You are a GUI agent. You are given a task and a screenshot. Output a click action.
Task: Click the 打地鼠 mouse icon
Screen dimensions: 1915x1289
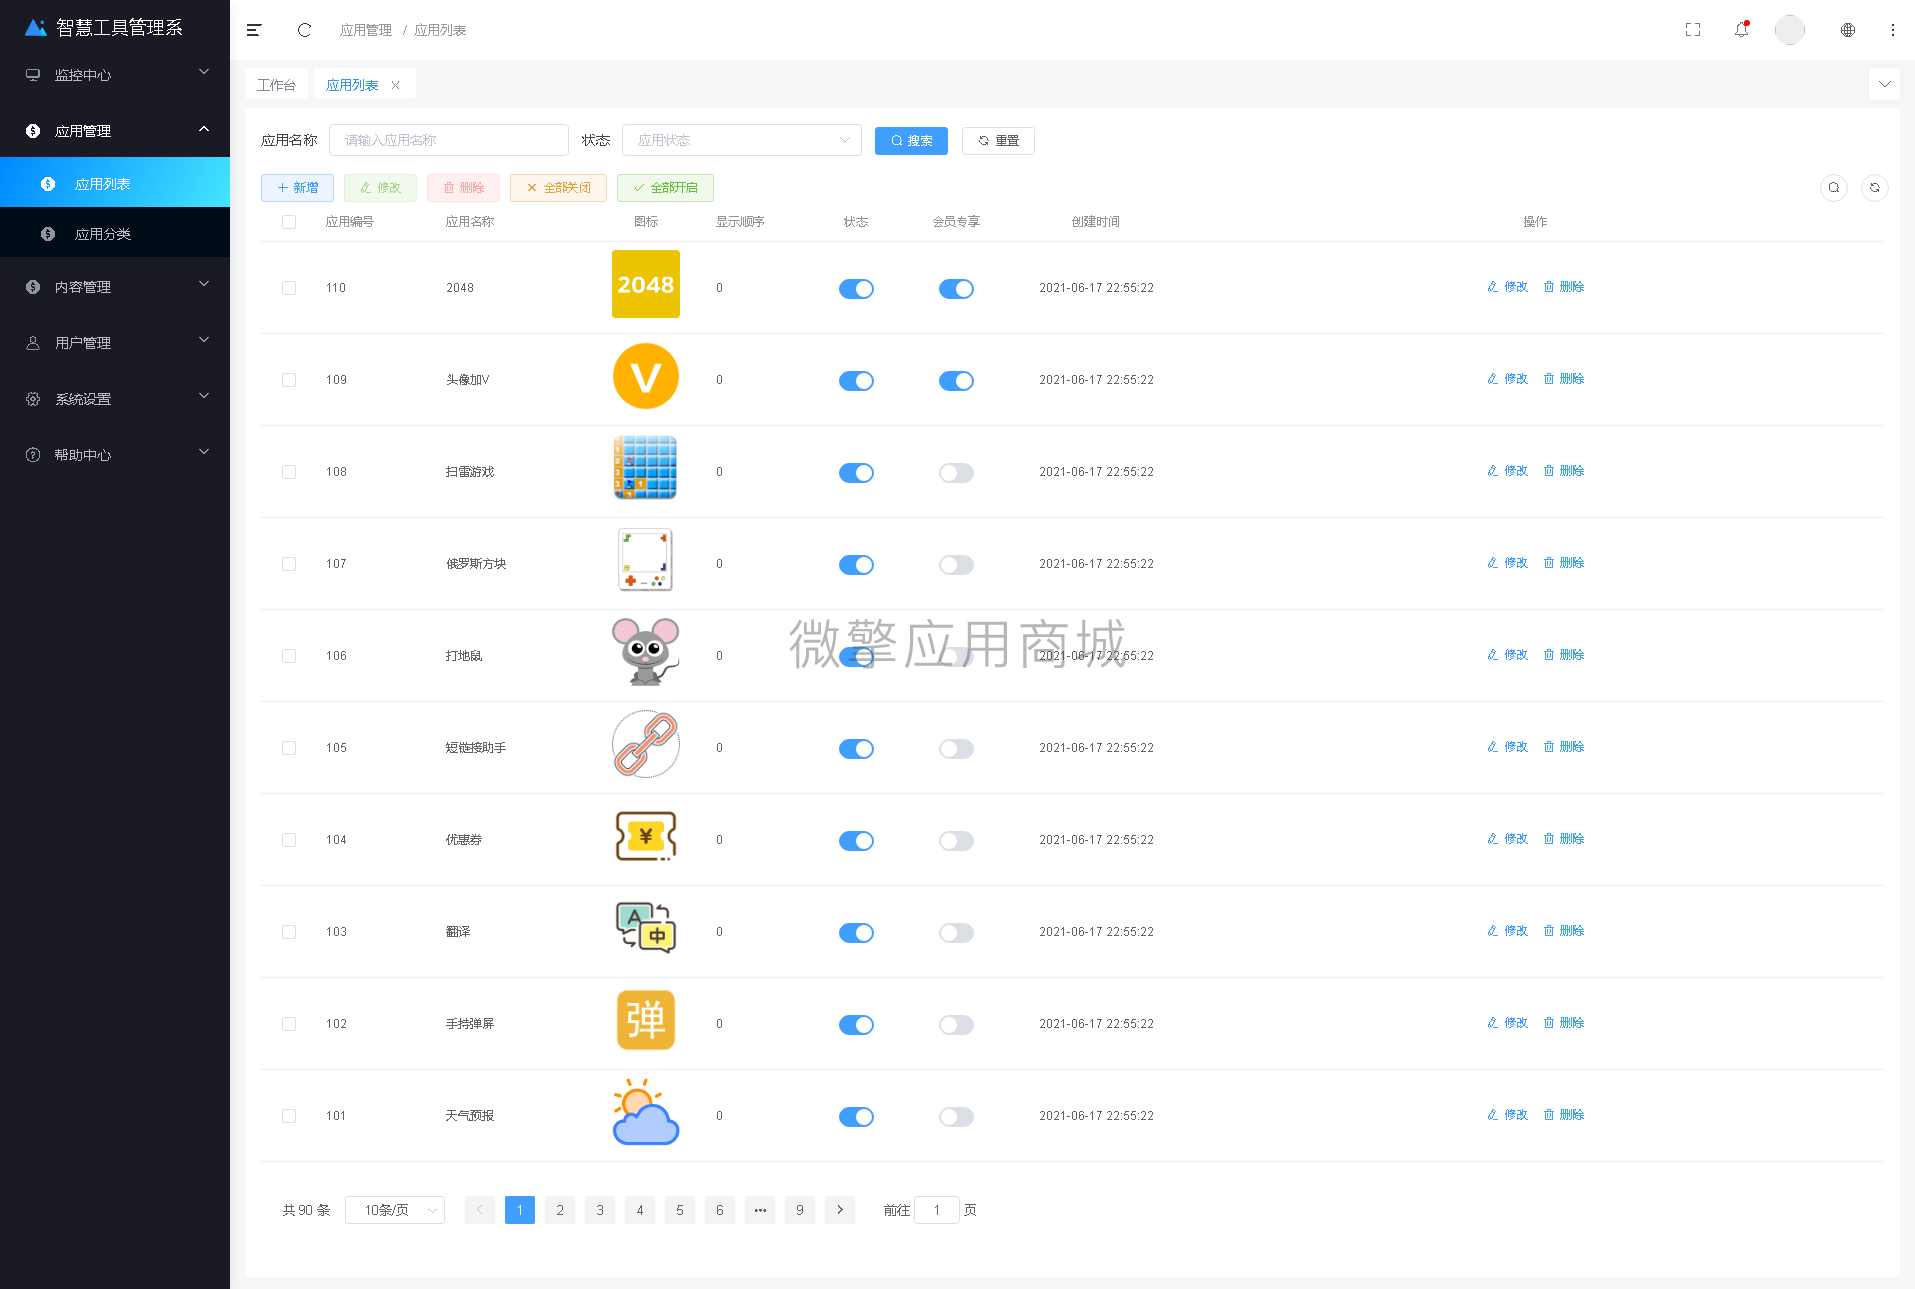pyautogui.click(x=646, y=652)
